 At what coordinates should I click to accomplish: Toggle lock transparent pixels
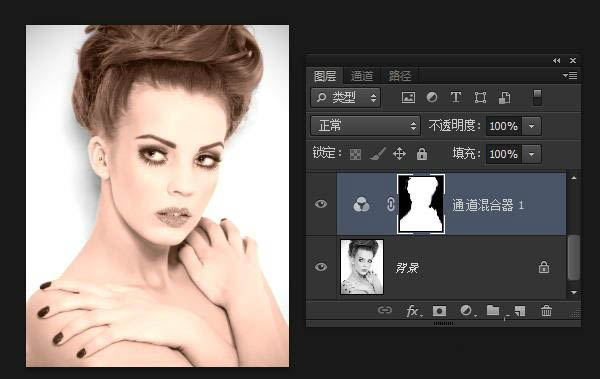(x=355, y=154)
